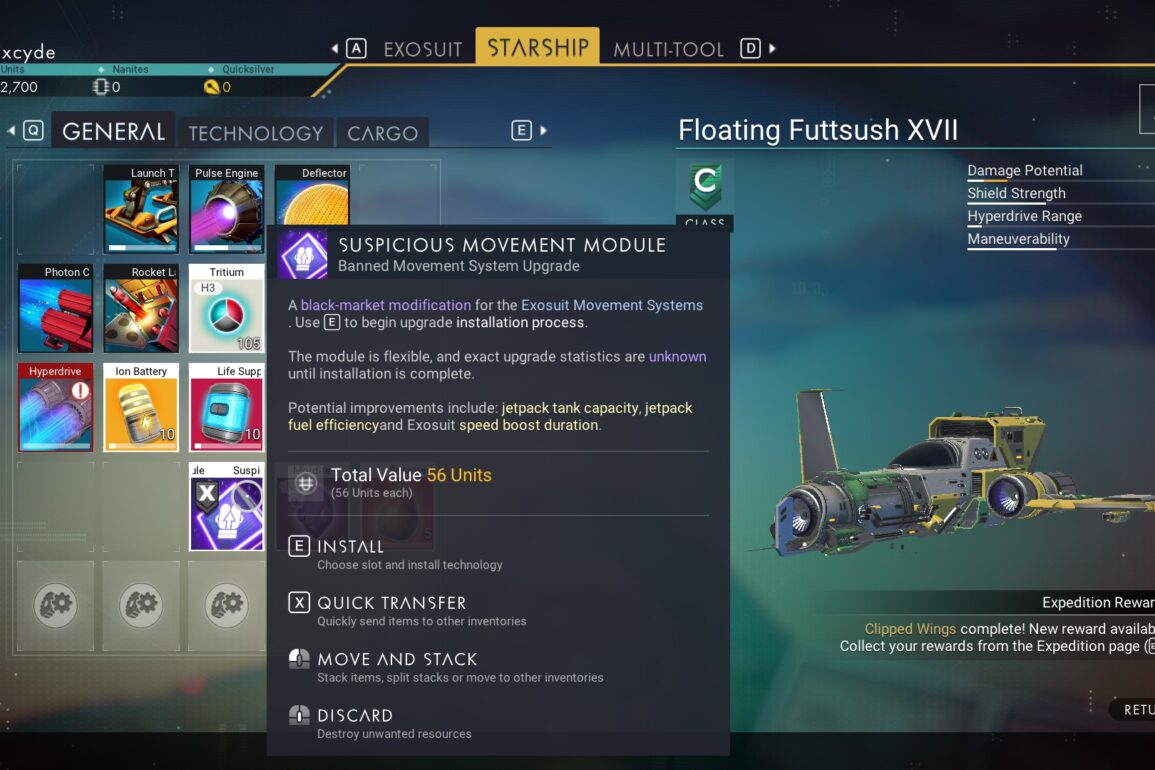Select the Tritium resource stack
The image size is (1155, 770).
point(226,308)
